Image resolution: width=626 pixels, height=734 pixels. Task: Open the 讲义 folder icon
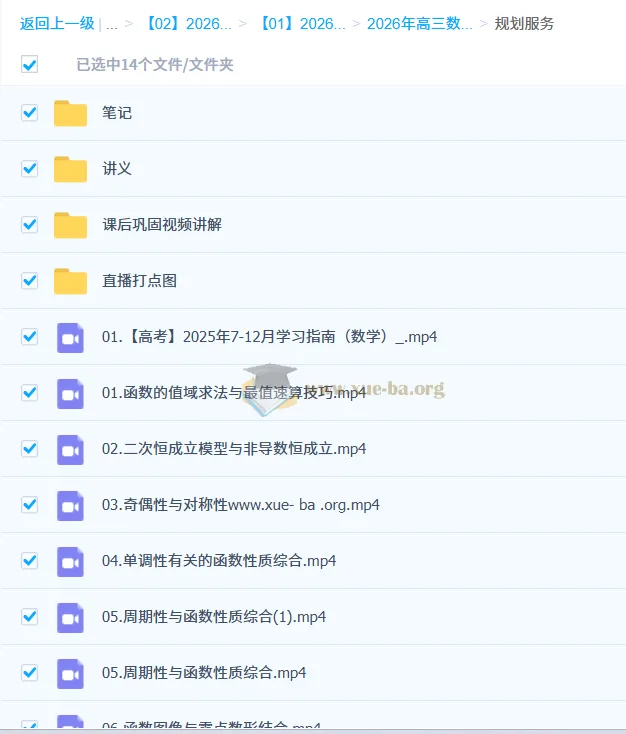70,169
